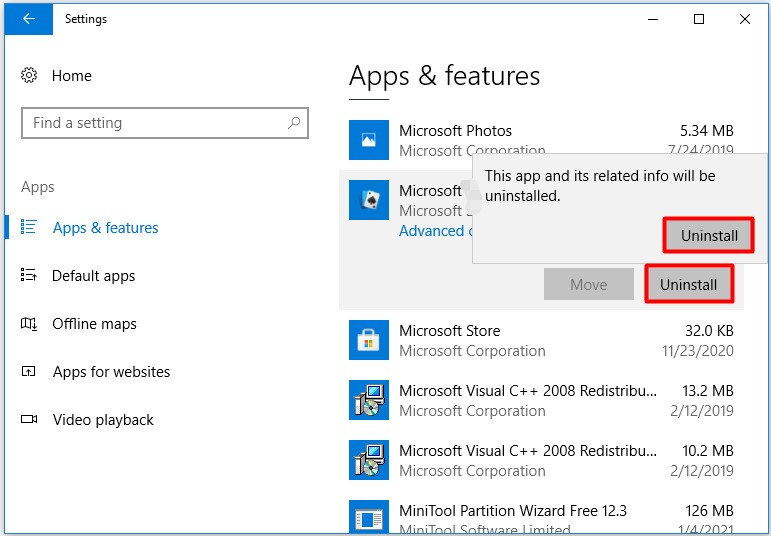Image resolution: width=771 pixels, height=536 pixels.
Task: Select the Microsoft Store list entry
Action: pyautogui.click(x=540, y=340)
